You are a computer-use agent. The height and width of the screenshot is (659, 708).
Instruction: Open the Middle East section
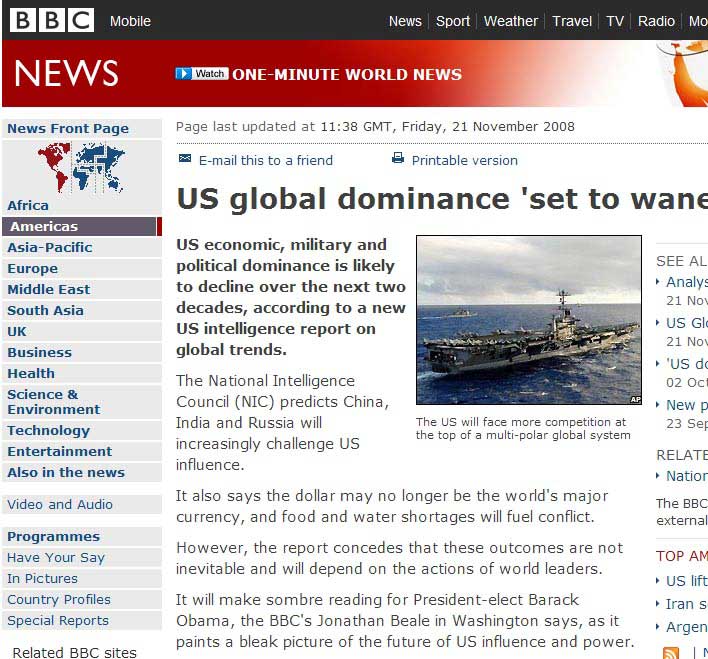tap(82, 290)
